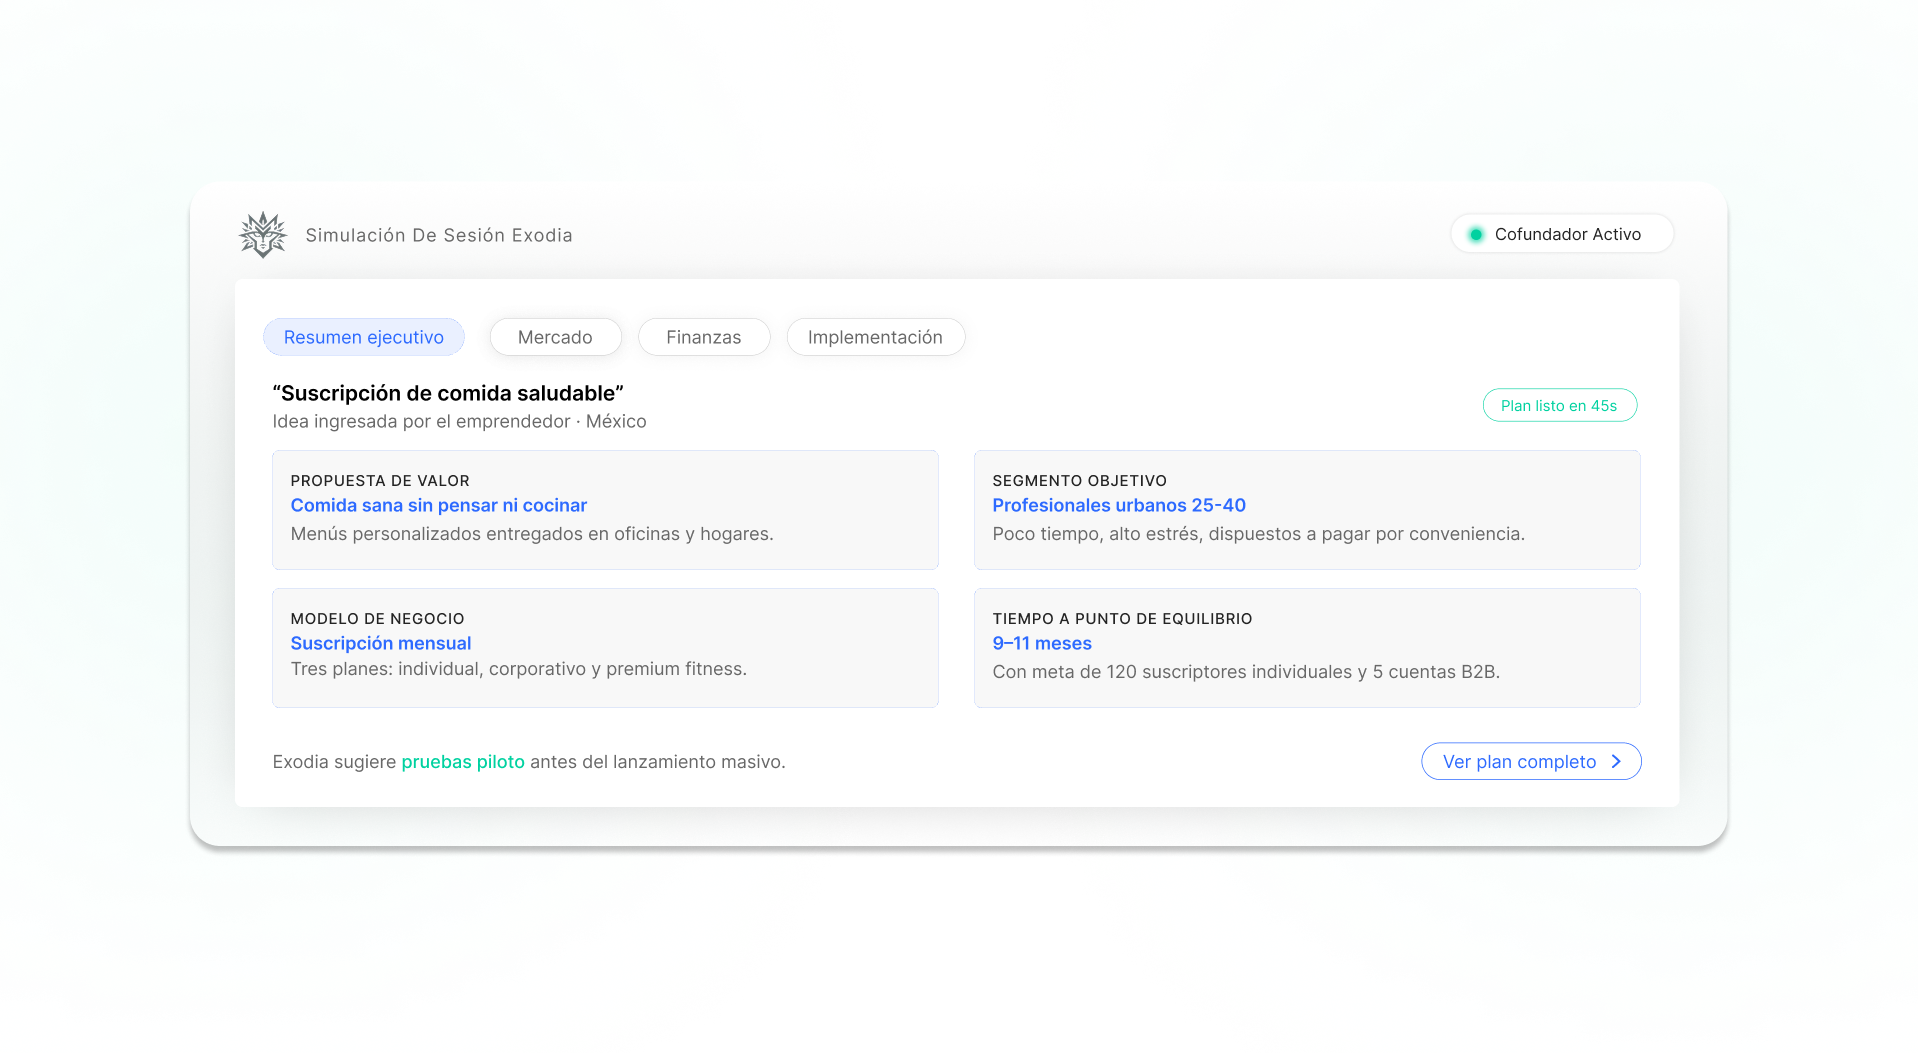Open the Propuesta de Valor card
Viewport: 1918px width, 1053px height.
tap(605, 510)
